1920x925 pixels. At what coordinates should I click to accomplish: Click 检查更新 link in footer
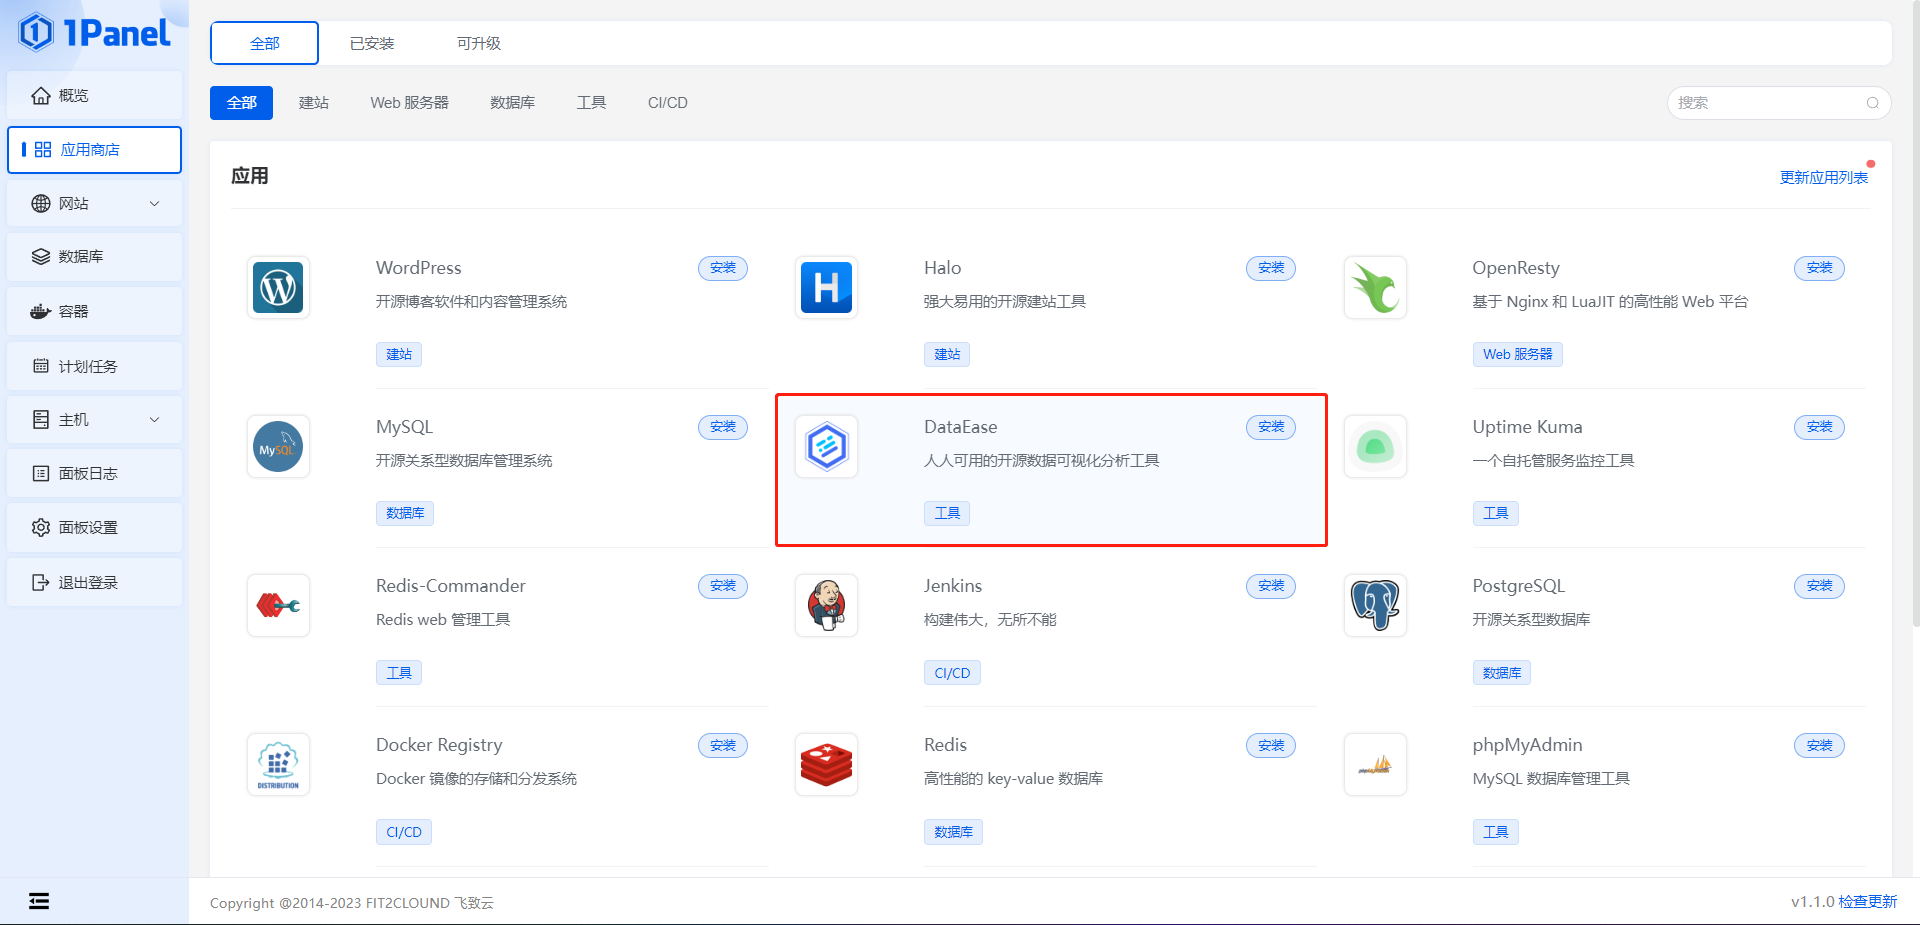coord(1867,901)
